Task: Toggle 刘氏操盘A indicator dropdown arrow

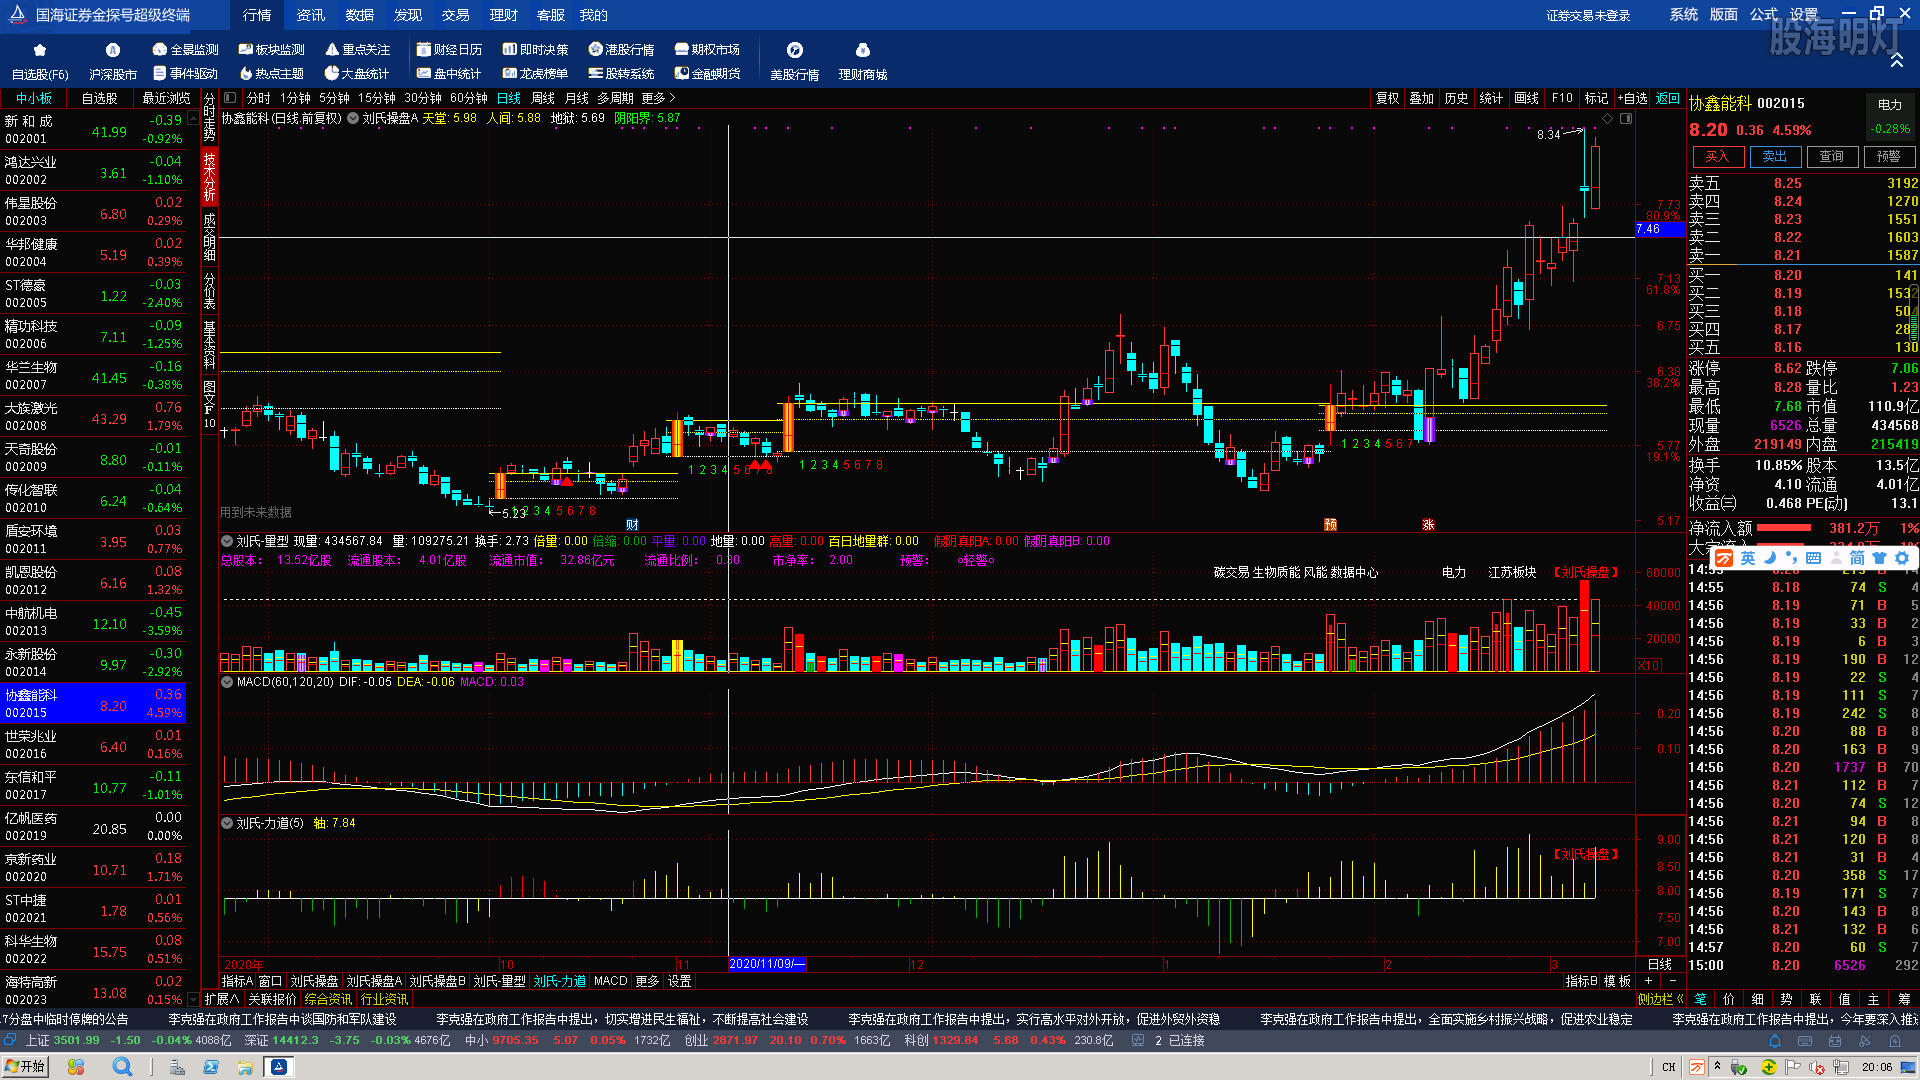Action: coord(353,118)
